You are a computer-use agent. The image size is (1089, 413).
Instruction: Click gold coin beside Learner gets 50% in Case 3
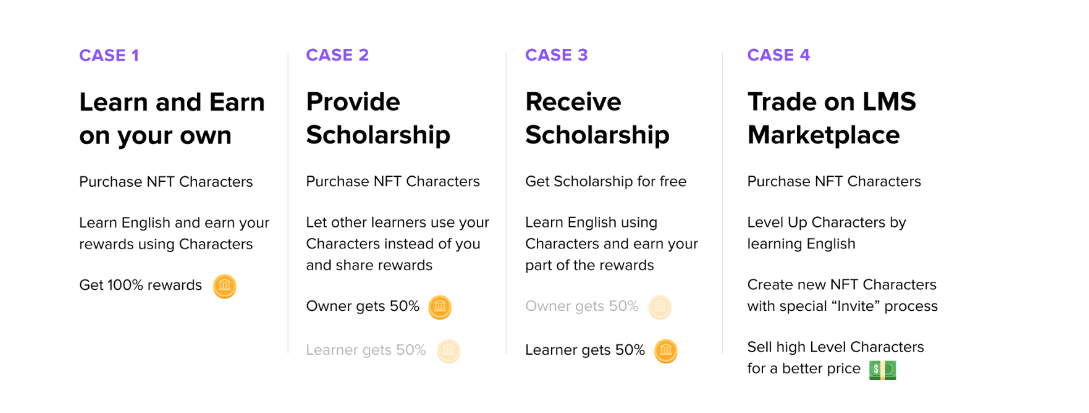point(666,351)
